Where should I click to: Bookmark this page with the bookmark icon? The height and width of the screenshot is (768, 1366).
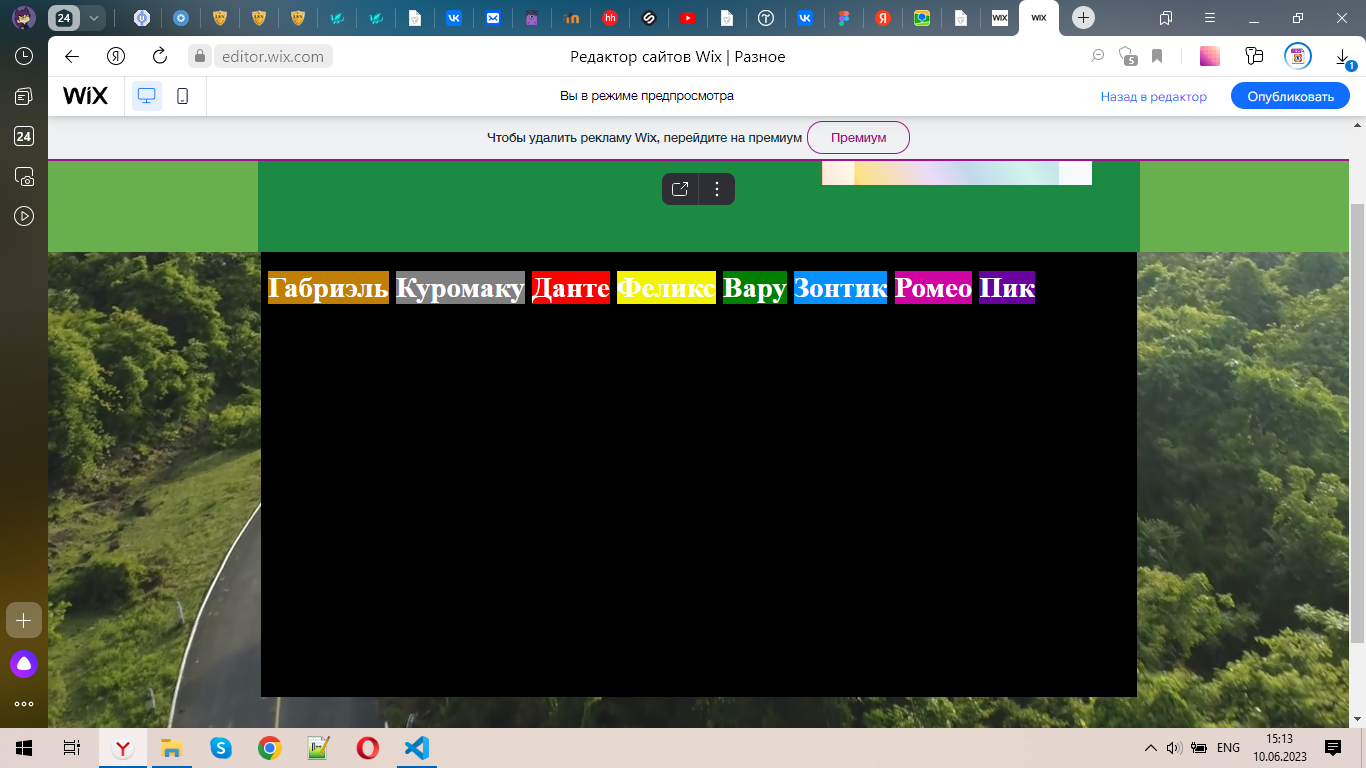(x=1157, y=57)
